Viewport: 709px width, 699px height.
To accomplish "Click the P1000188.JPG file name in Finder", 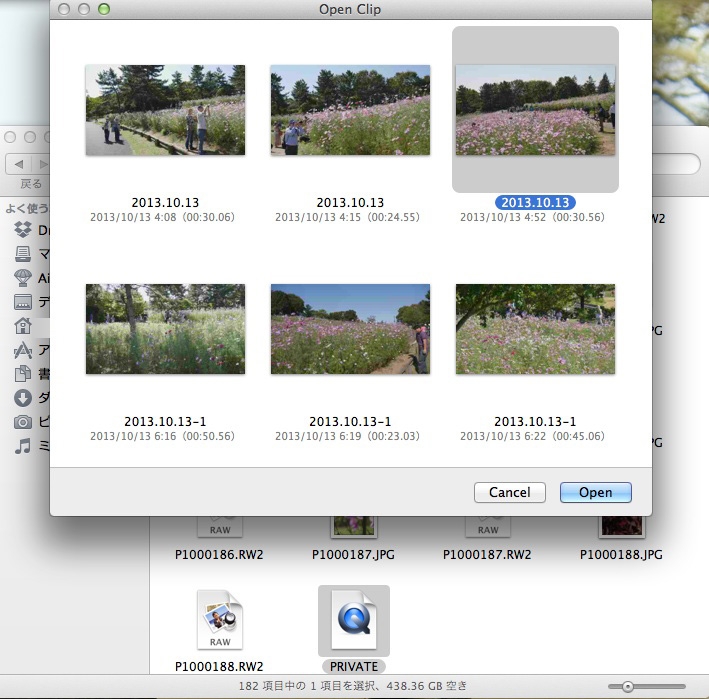I will coord(621,554).
